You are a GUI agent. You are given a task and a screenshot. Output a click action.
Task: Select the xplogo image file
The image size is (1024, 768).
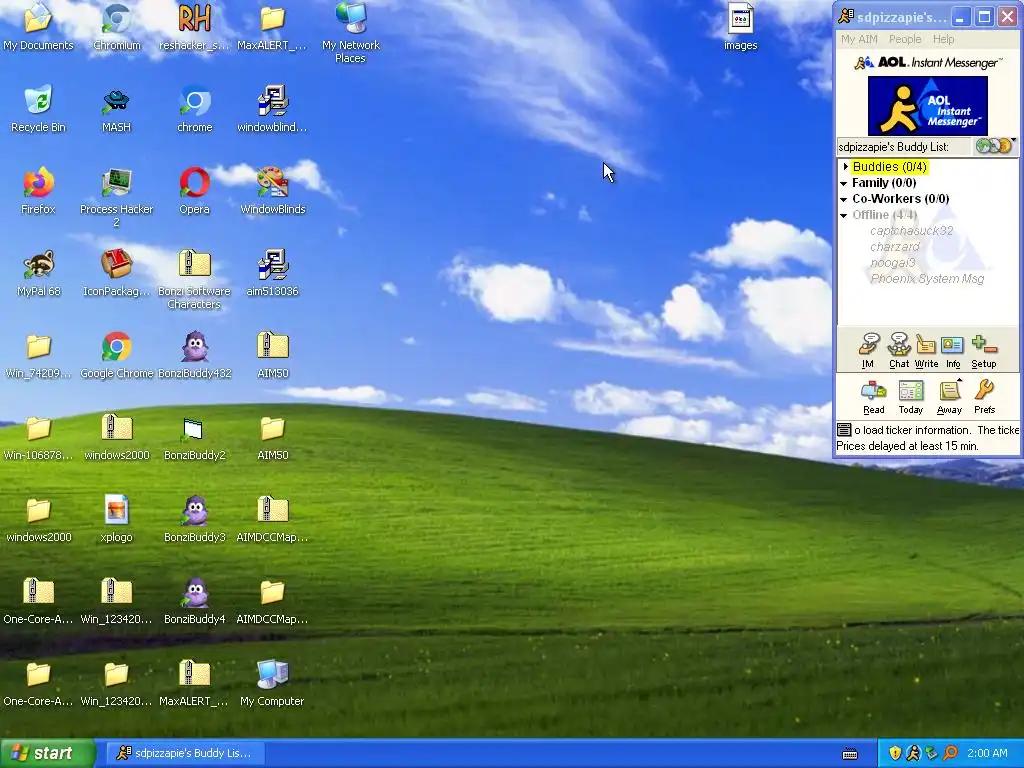(116, 520)
